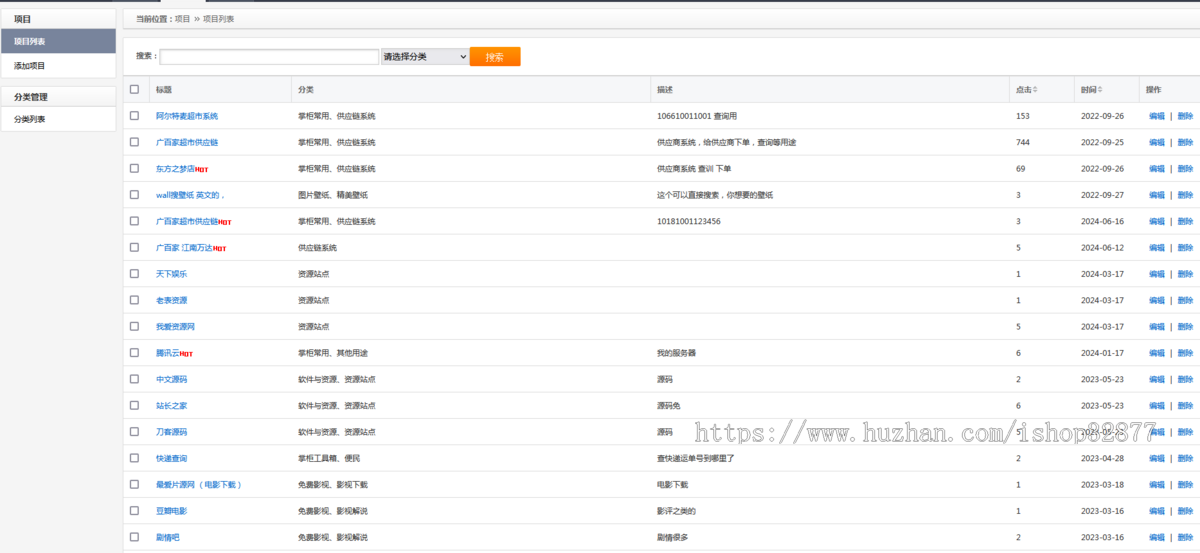Open the 刀客源码 title link

[171, 432]
